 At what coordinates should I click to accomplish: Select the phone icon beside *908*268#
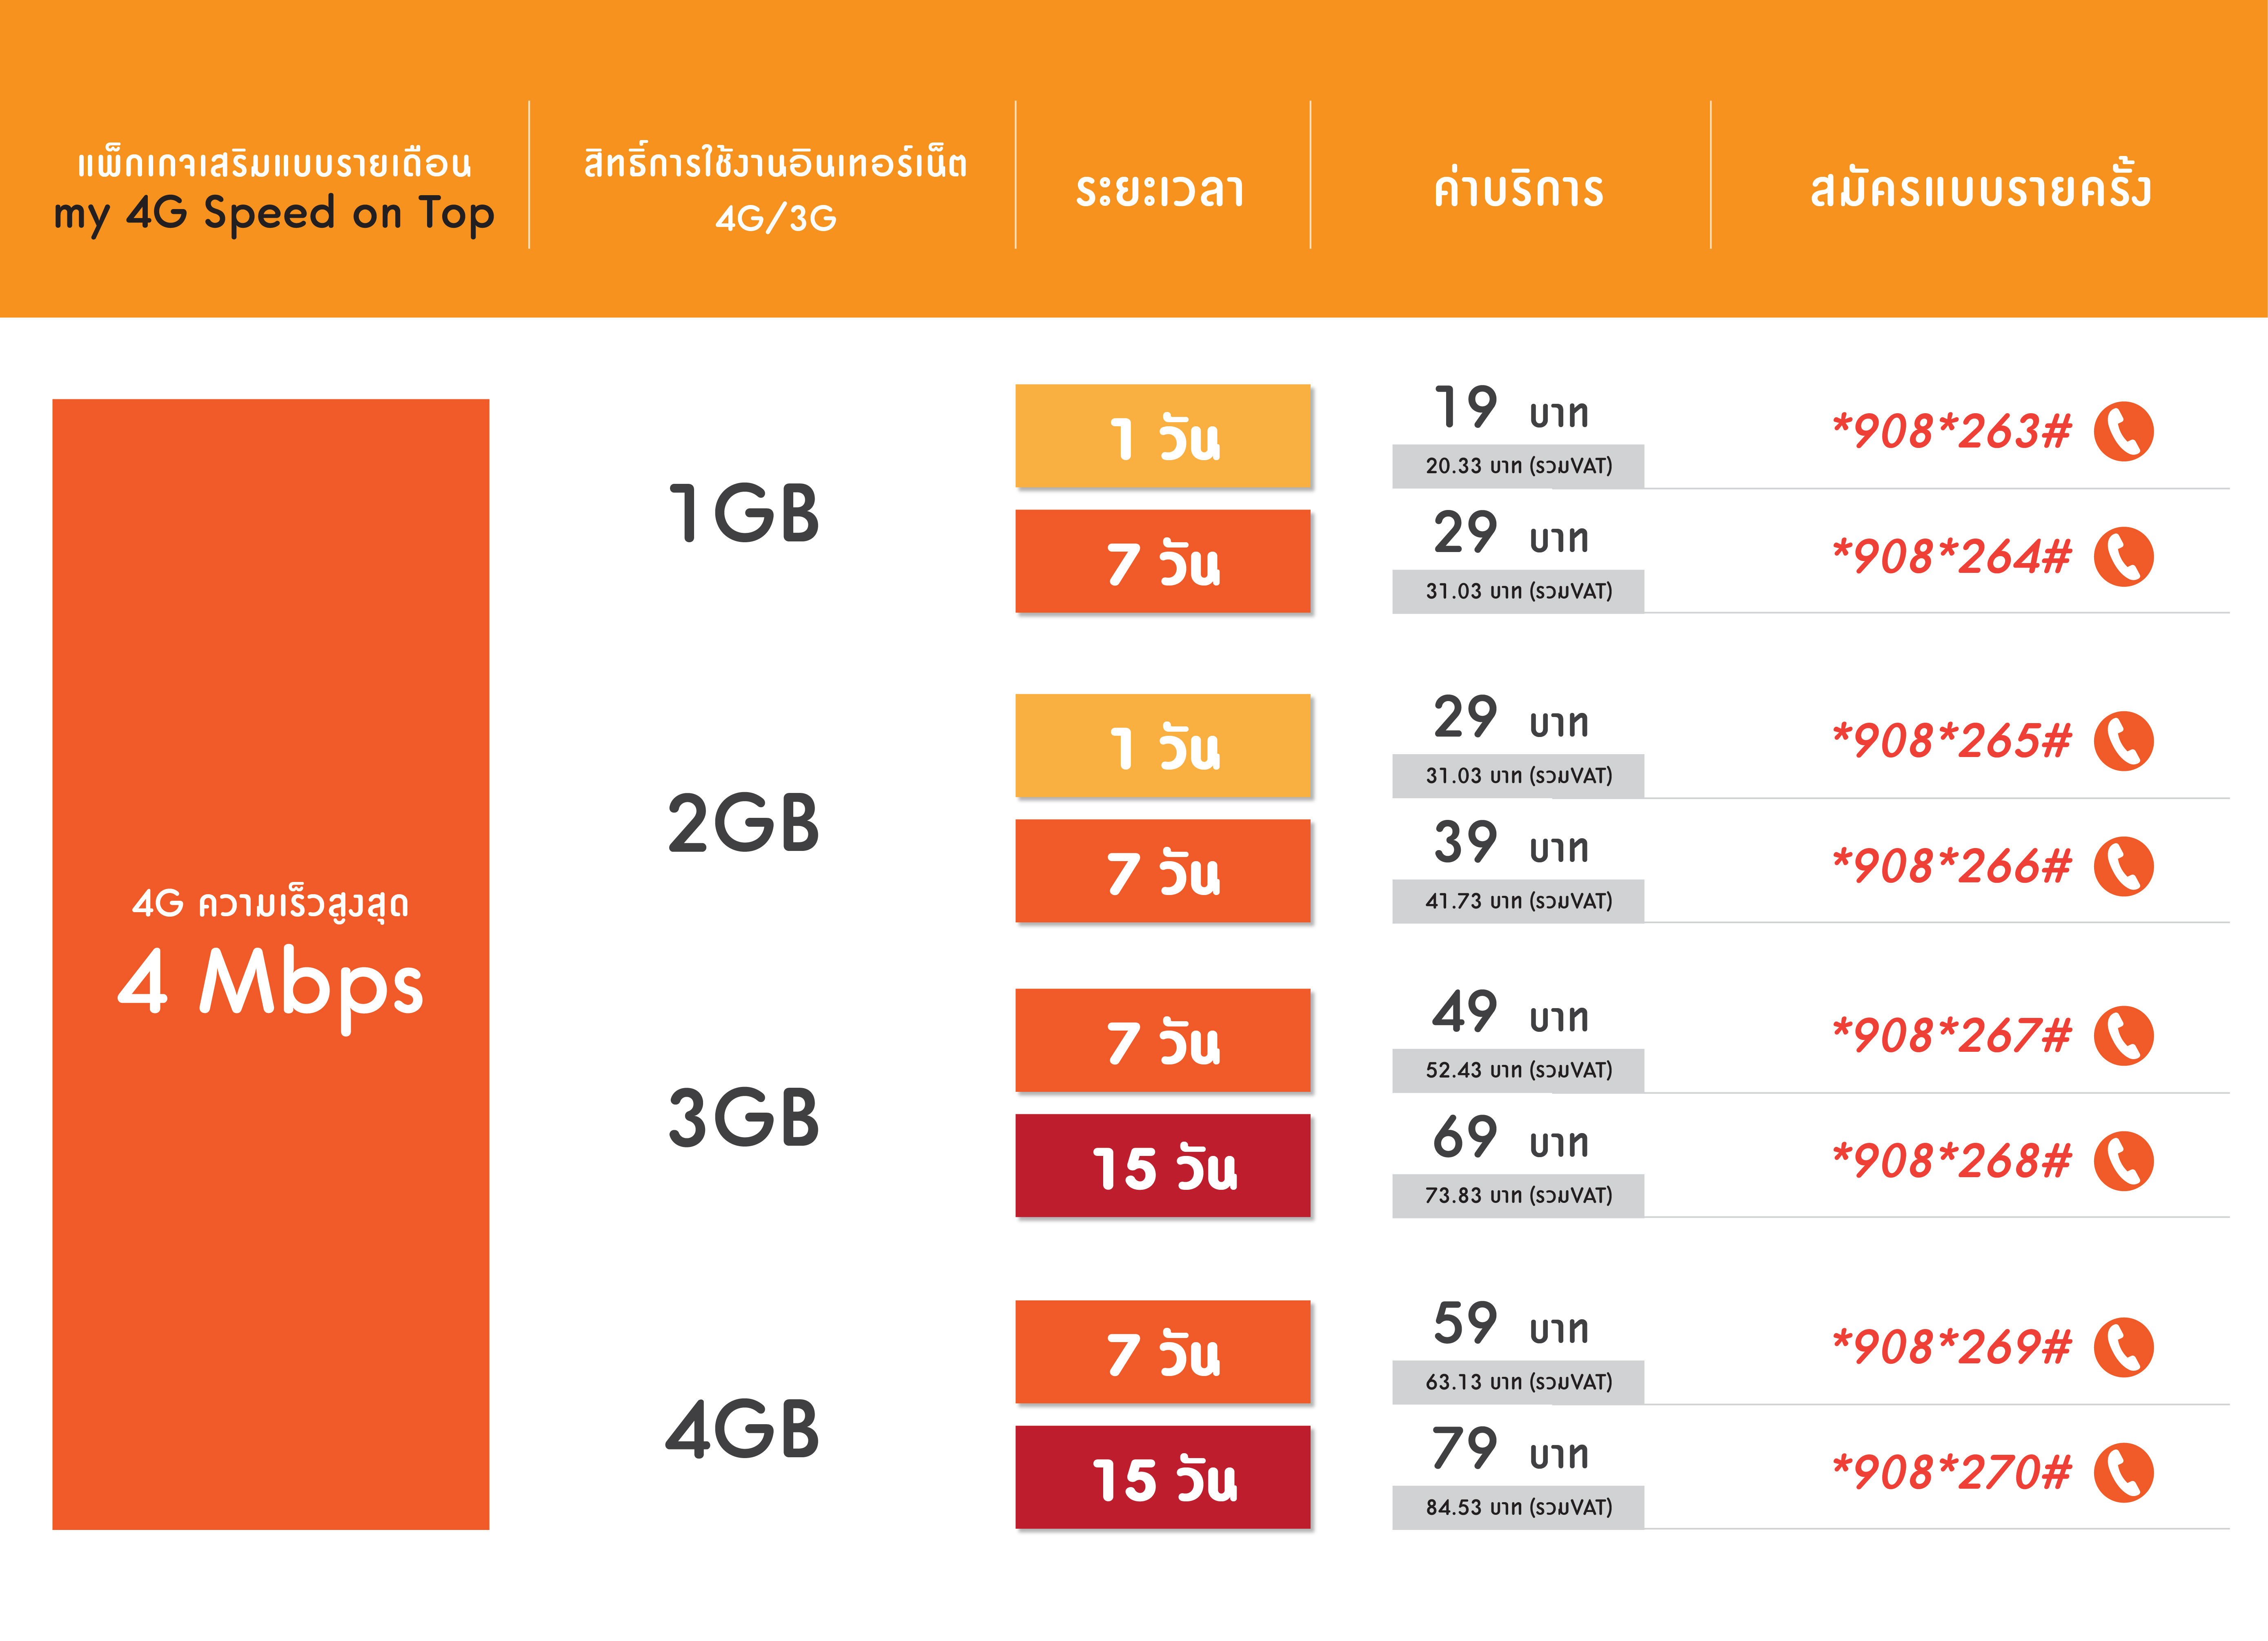(x=2123, y=1161)
